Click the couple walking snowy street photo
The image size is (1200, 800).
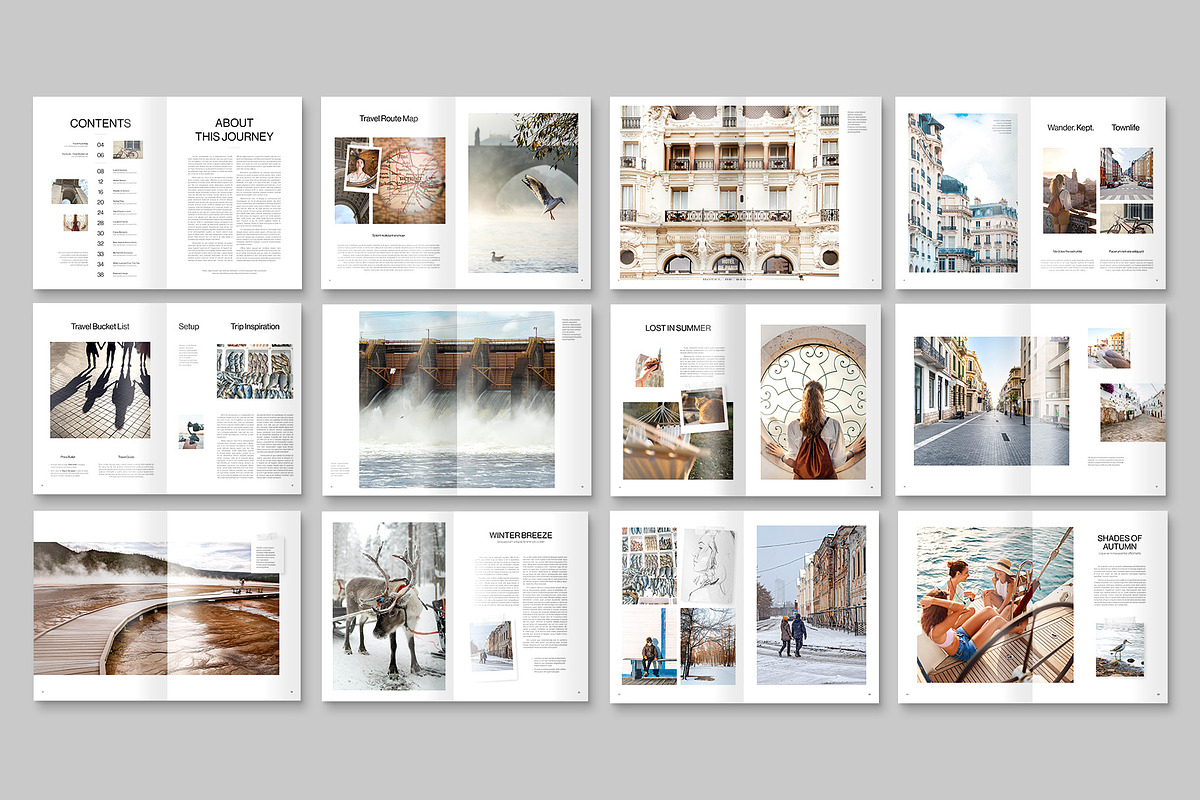(811, 605)
